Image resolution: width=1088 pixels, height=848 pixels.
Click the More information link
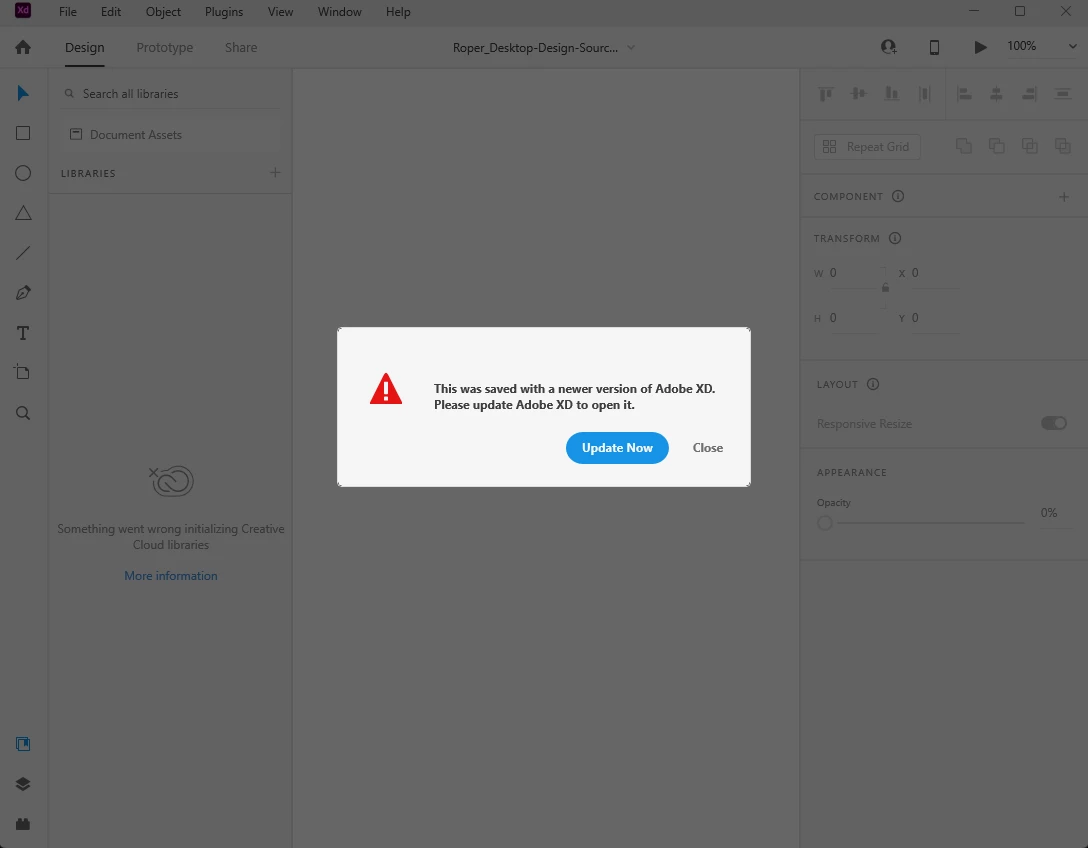171,575
